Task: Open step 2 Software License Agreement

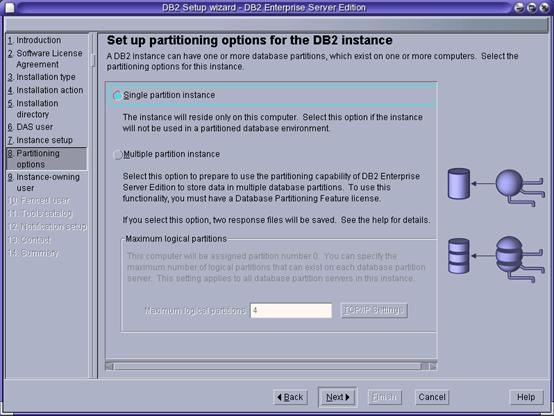Action: click(x=45, y=59)
